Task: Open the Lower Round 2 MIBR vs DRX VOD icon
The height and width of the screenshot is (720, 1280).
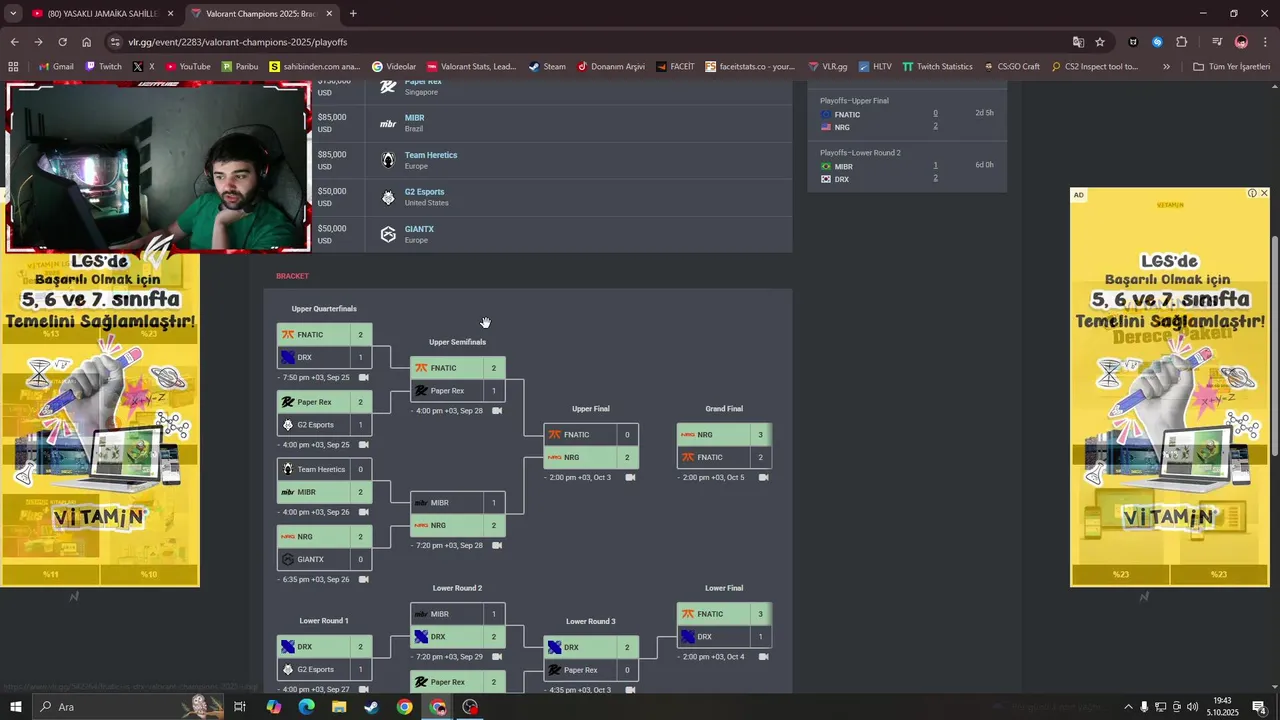Action: [x=497, y=657]
